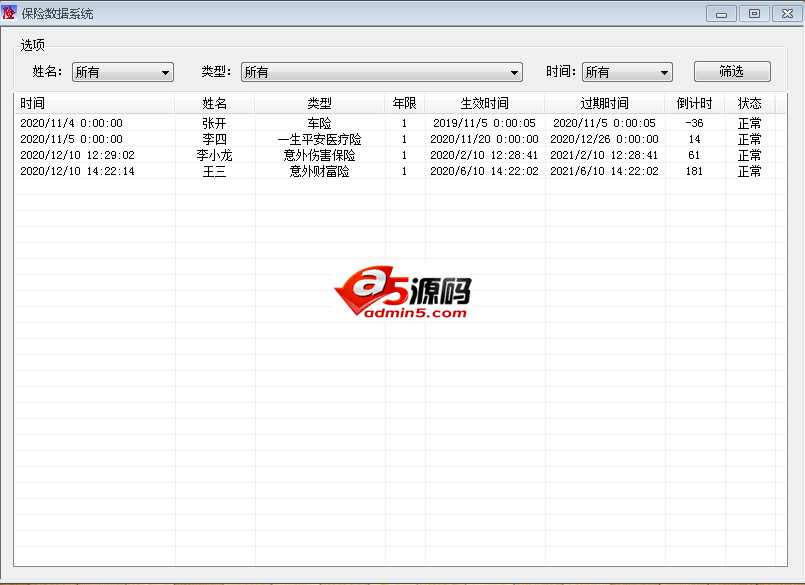Click the 过期时间 column header
The width and height of the screenshot is (805, 585).
[605, 103]
